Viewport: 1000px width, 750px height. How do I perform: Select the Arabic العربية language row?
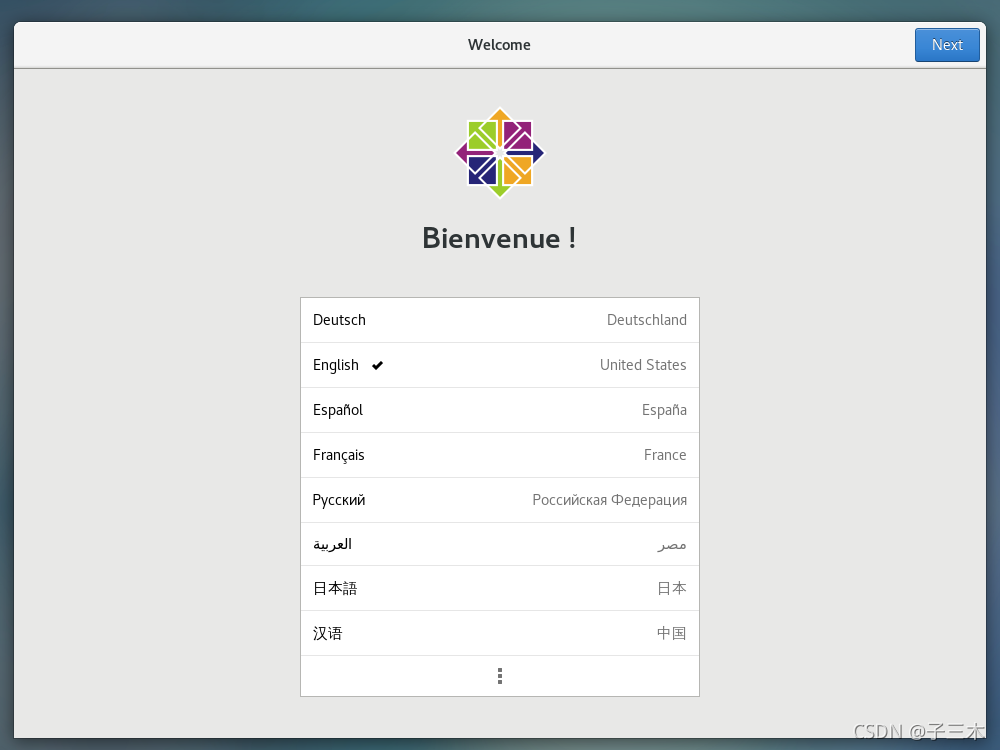click(x=499, y=544)
